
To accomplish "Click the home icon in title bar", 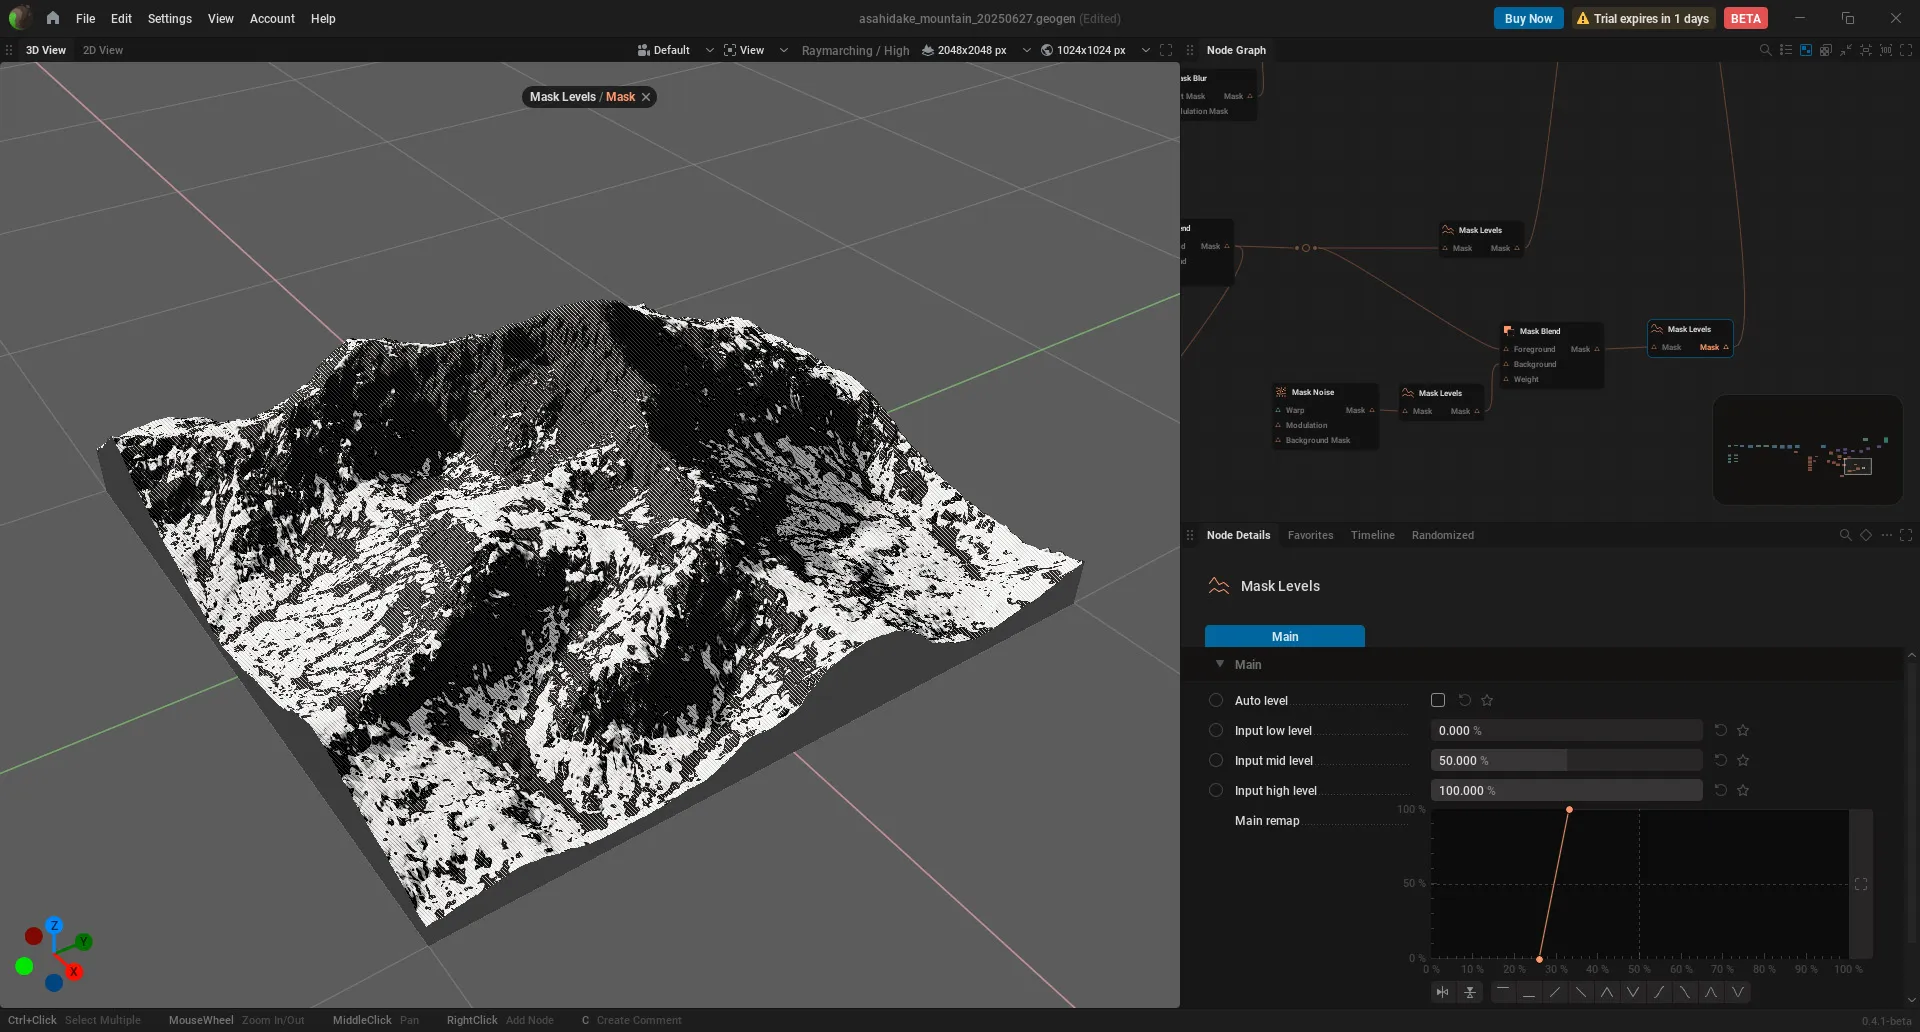I will pos(53,18).
